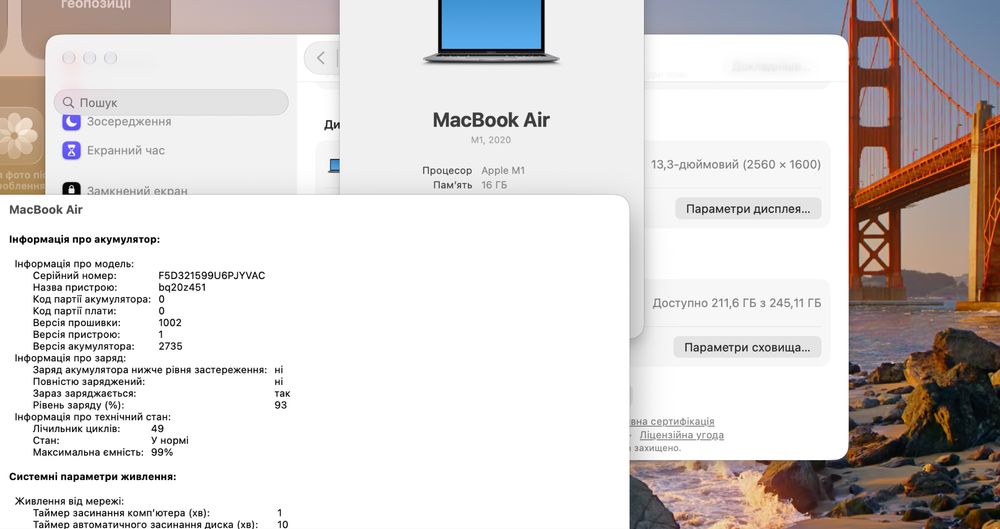Click the Інформація про заряд: row
1000x529 pixels.
[x=70, y=358]
